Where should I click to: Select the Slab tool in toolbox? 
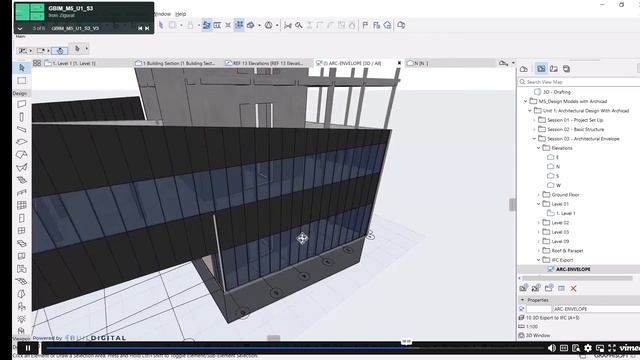(x=22, y=142)
